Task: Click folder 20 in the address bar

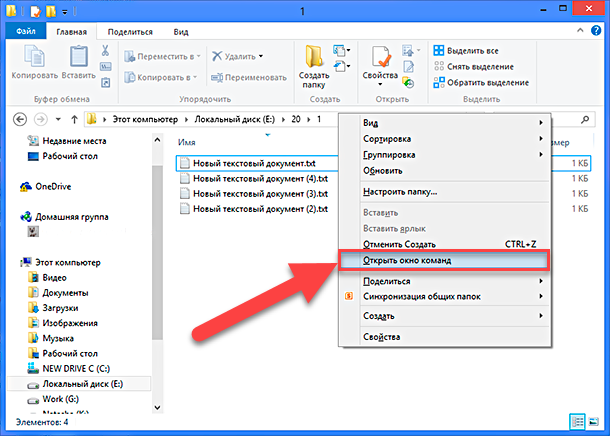Action: [296, 119]
